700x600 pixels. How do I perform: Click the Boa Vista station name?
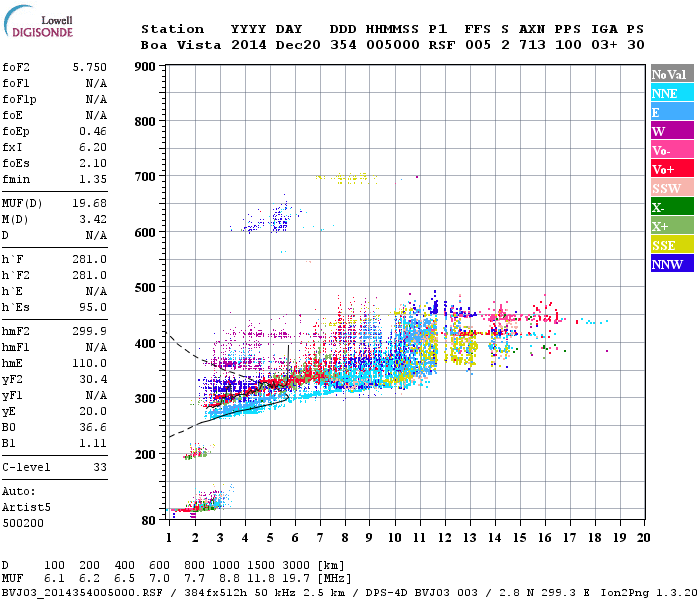[x=181, y=45]
